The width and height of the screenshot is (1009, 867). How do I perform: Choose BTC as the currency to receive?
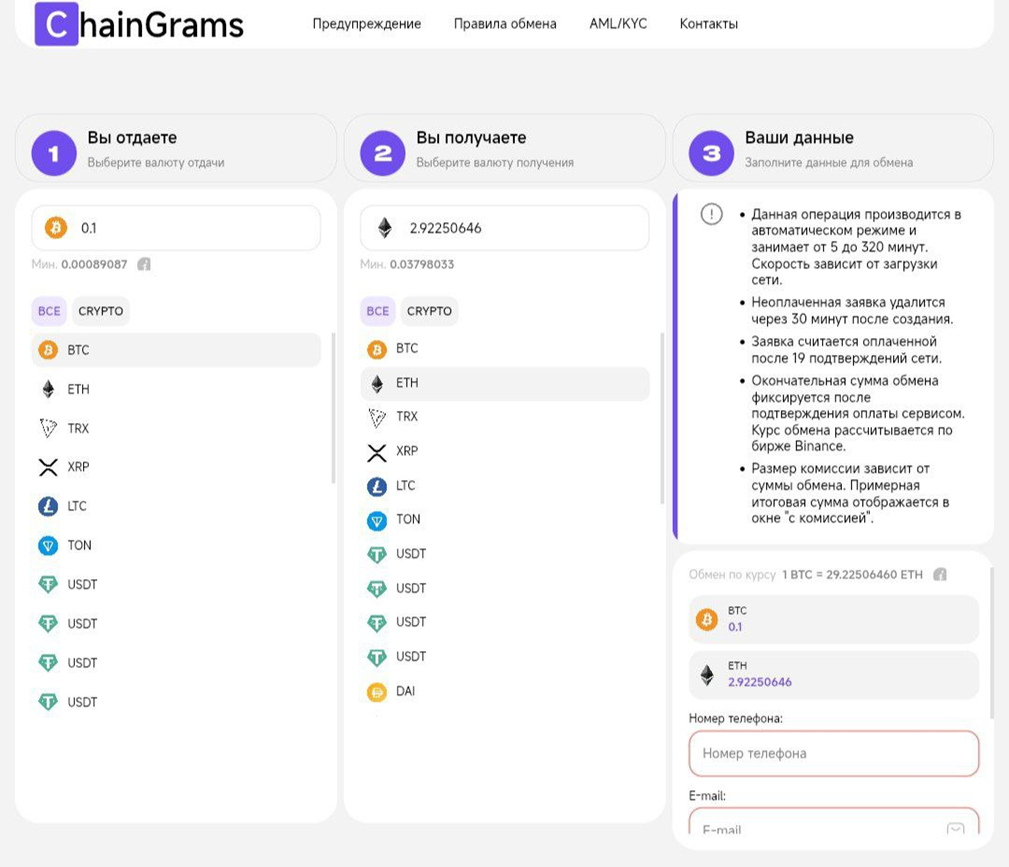point(504,349)
